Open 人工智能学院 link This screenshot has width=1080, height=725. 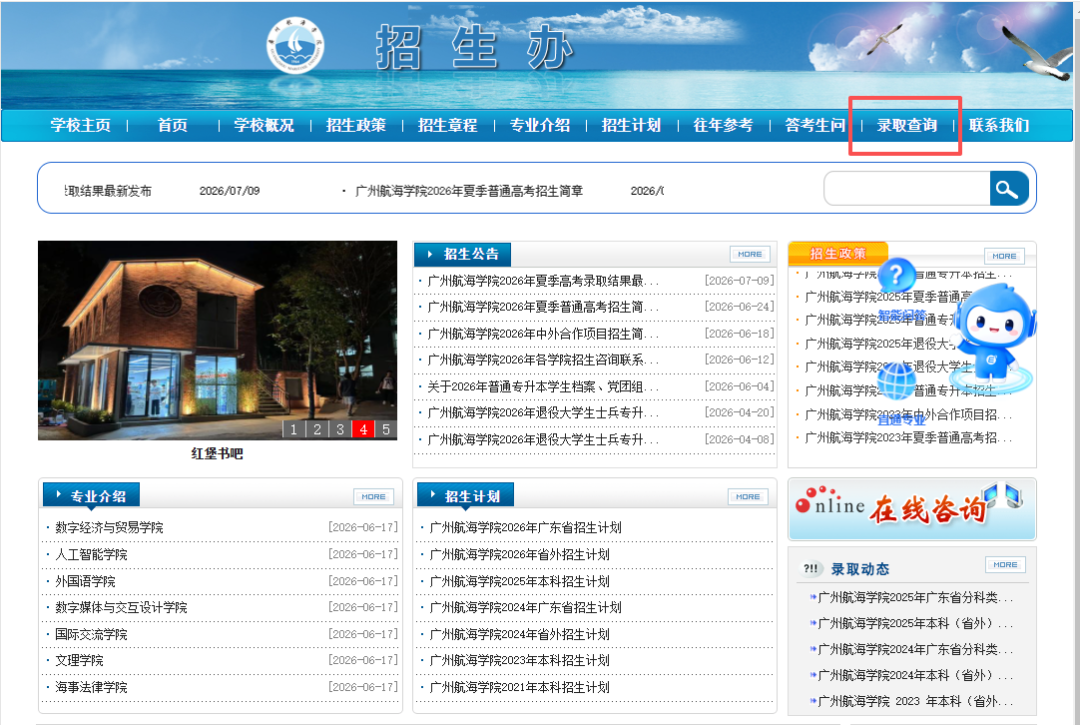(91, 554)
